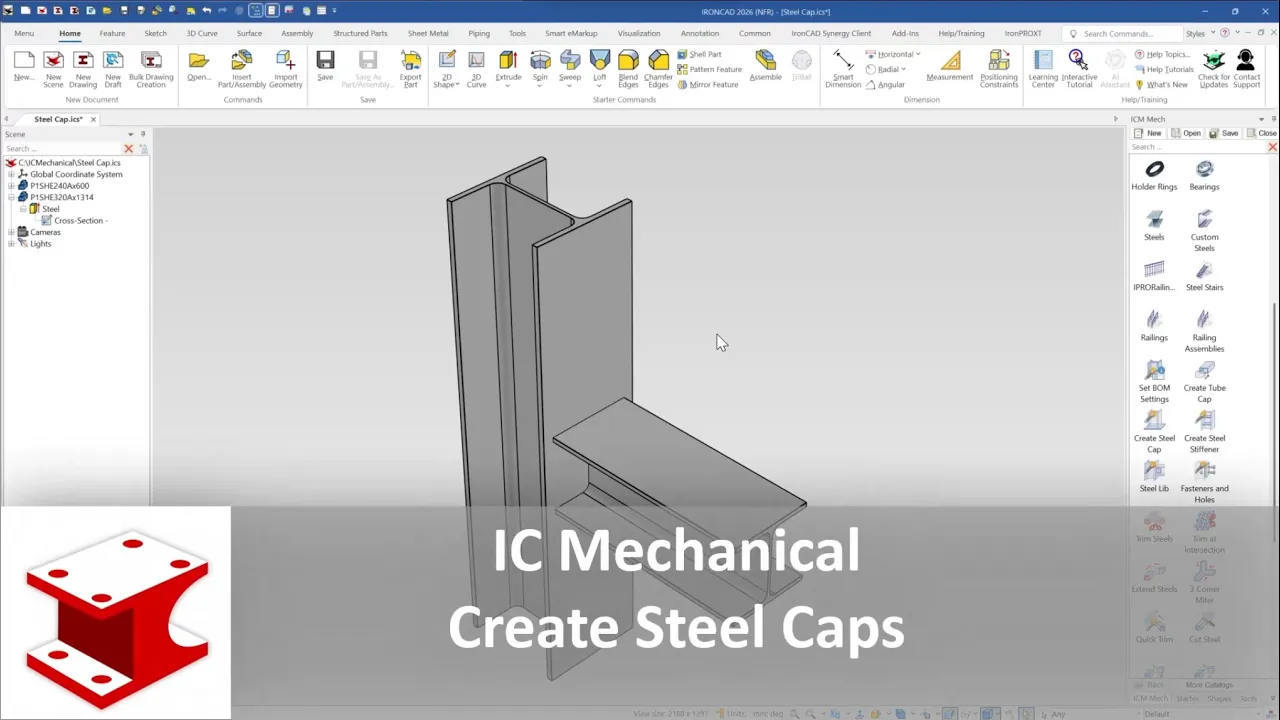Select the Sweep tool
The width and height of the screenshot is (1280, 720).
[570, 68]
